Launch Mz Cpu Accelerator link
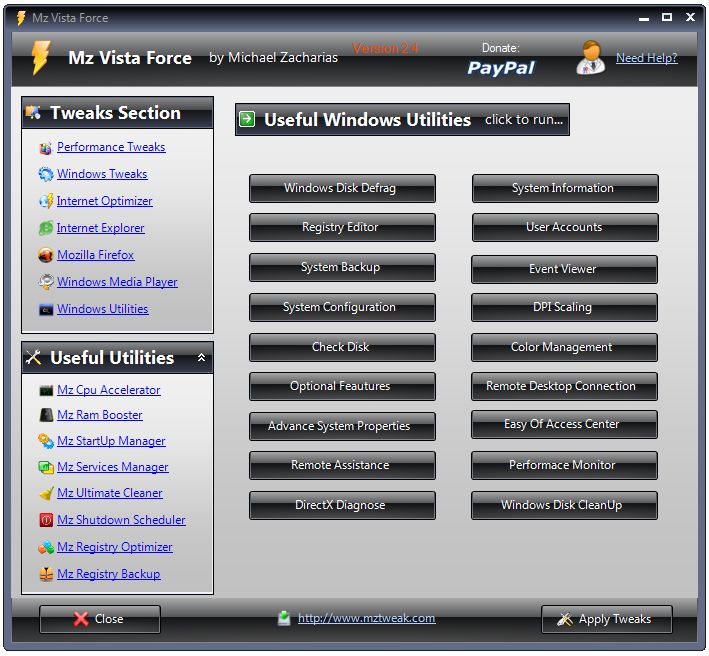The width and height of the screenshot is (709, 656). pos(109,390)
